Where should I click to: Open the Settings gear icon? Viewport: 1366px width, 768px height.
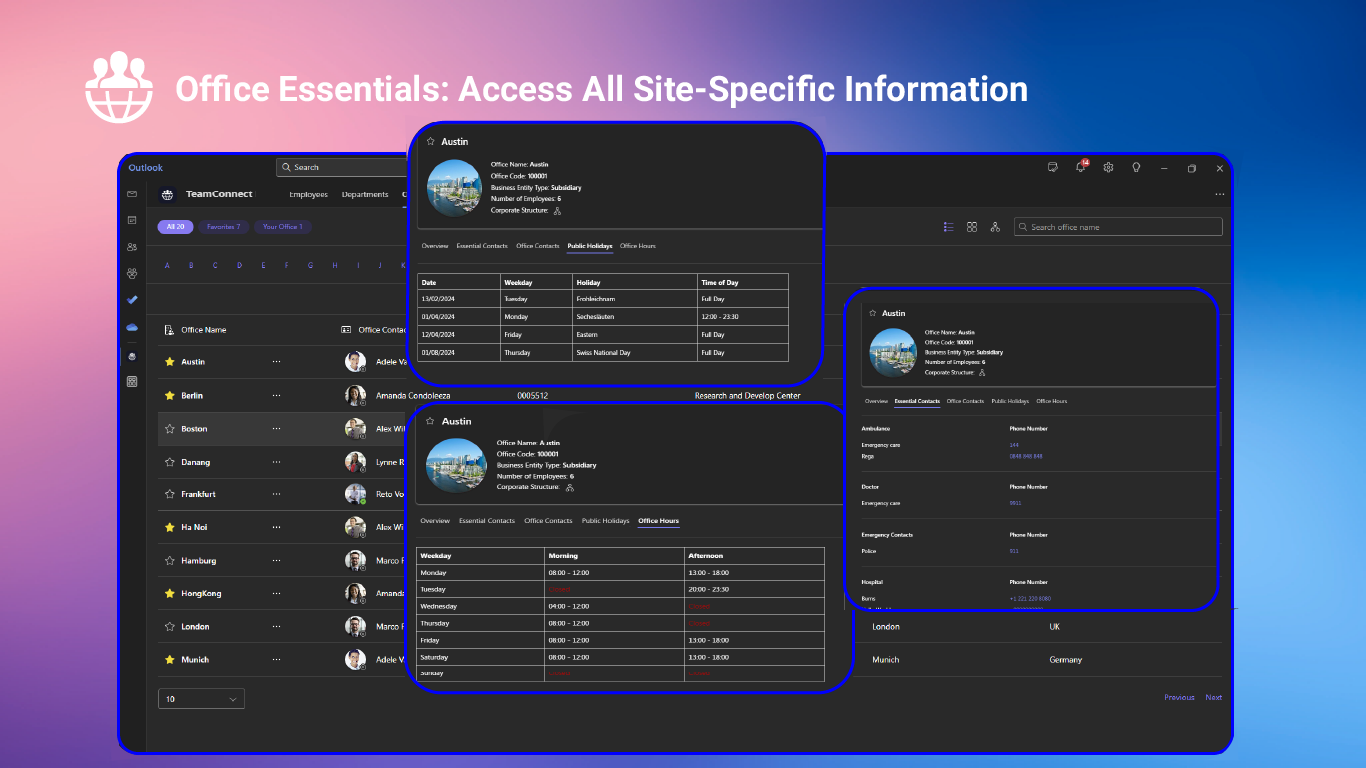(x=1108, y=167)
